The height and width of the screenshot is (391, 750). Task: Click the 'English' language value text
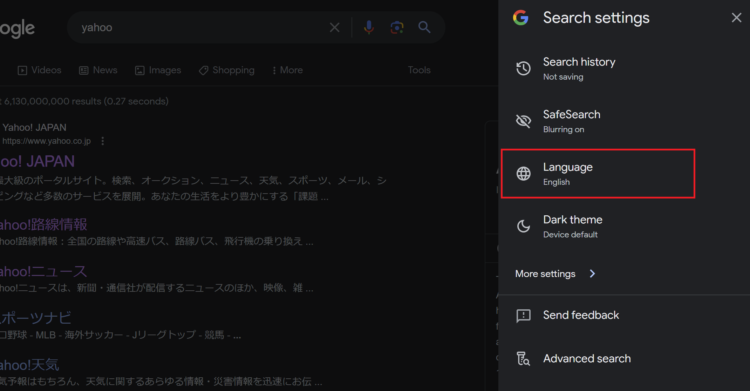coord(556,182)
